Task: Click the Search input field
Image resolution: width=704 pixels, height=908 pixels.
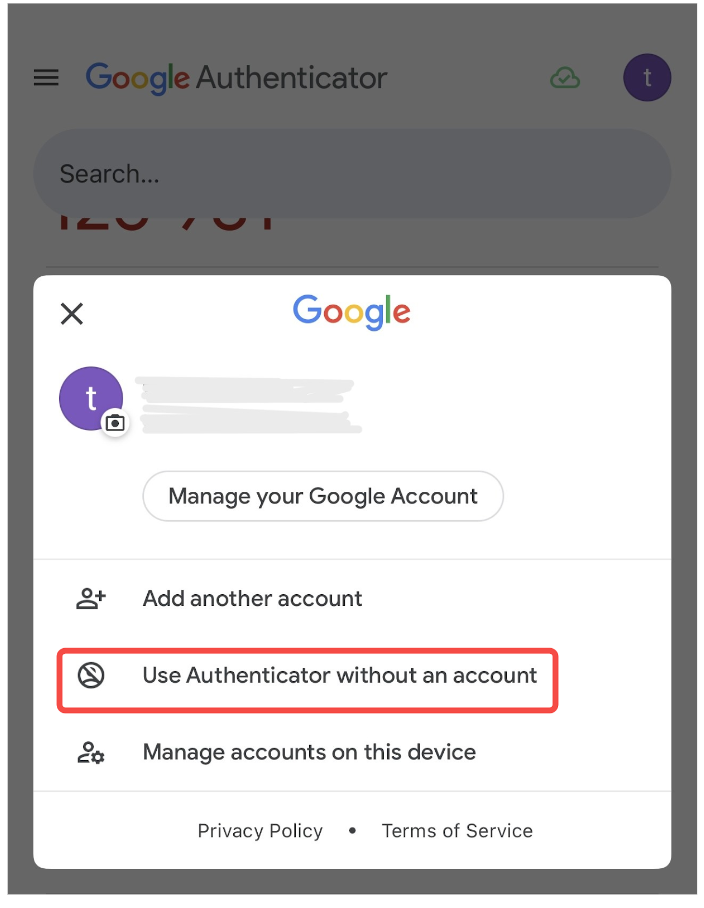Action: click(x=352, y=174)
